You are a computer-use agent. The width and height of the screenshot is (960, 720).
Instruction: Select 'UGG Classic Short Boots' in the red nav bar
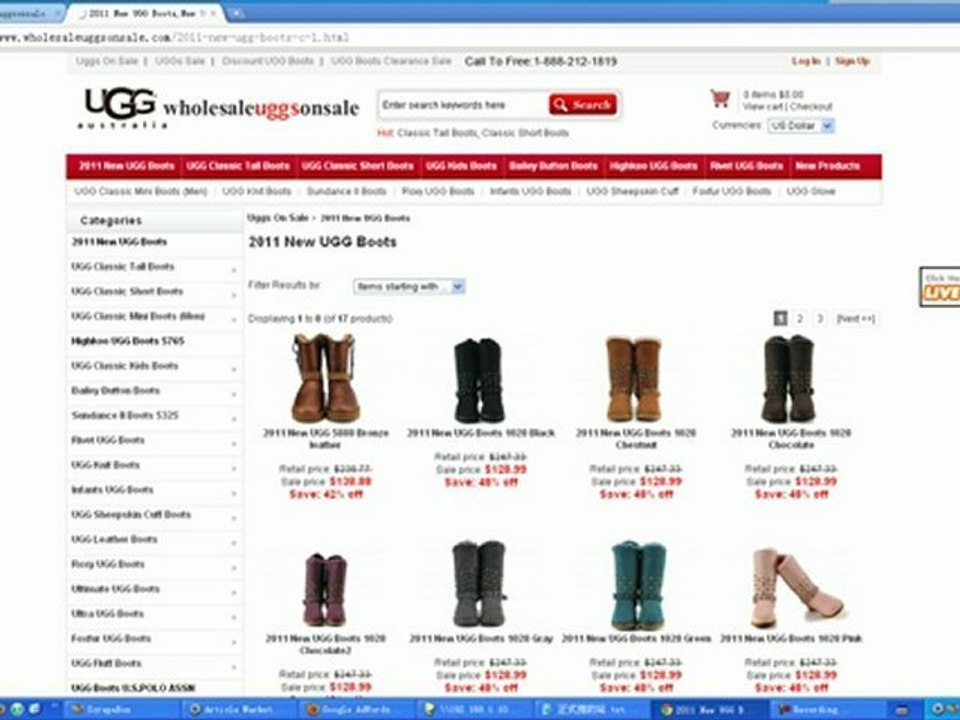(358, 166)
